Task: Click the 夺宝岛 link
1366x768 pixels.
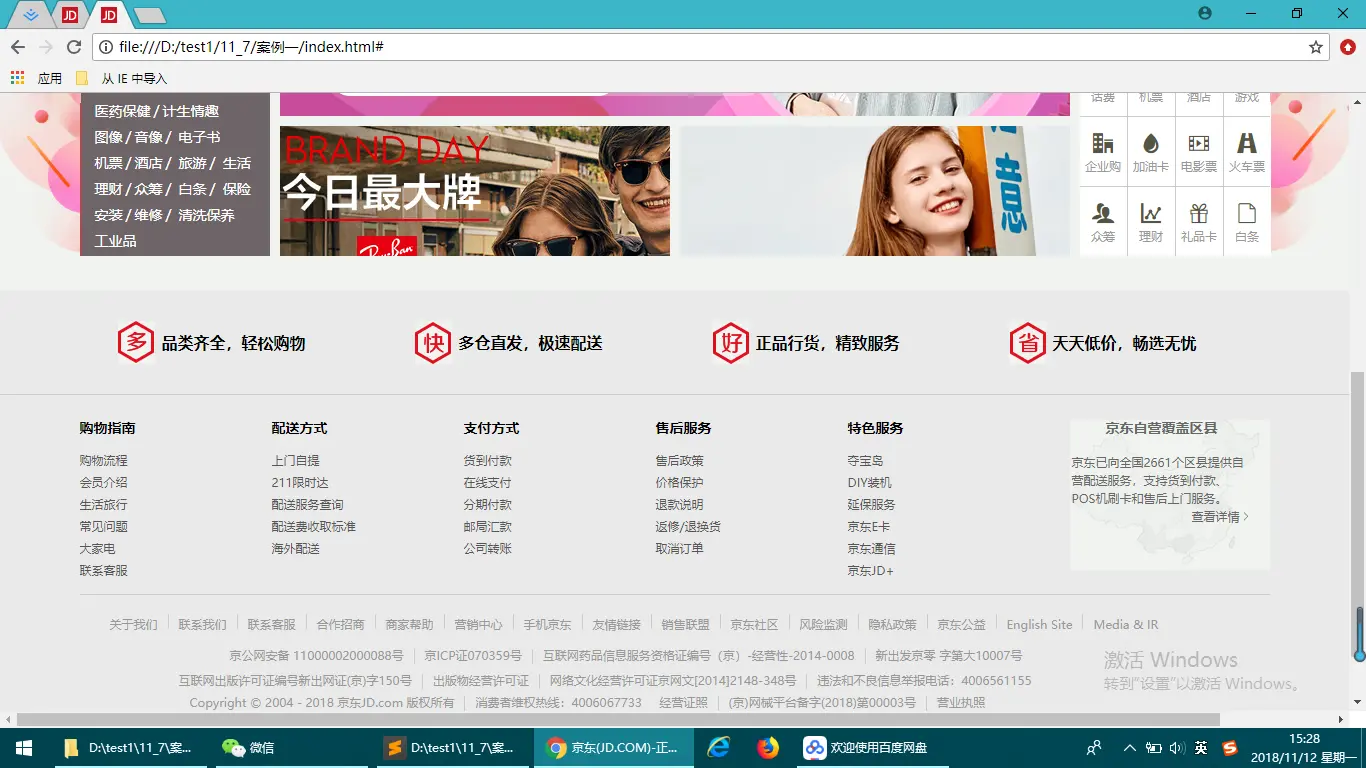Action: [865, 461]
